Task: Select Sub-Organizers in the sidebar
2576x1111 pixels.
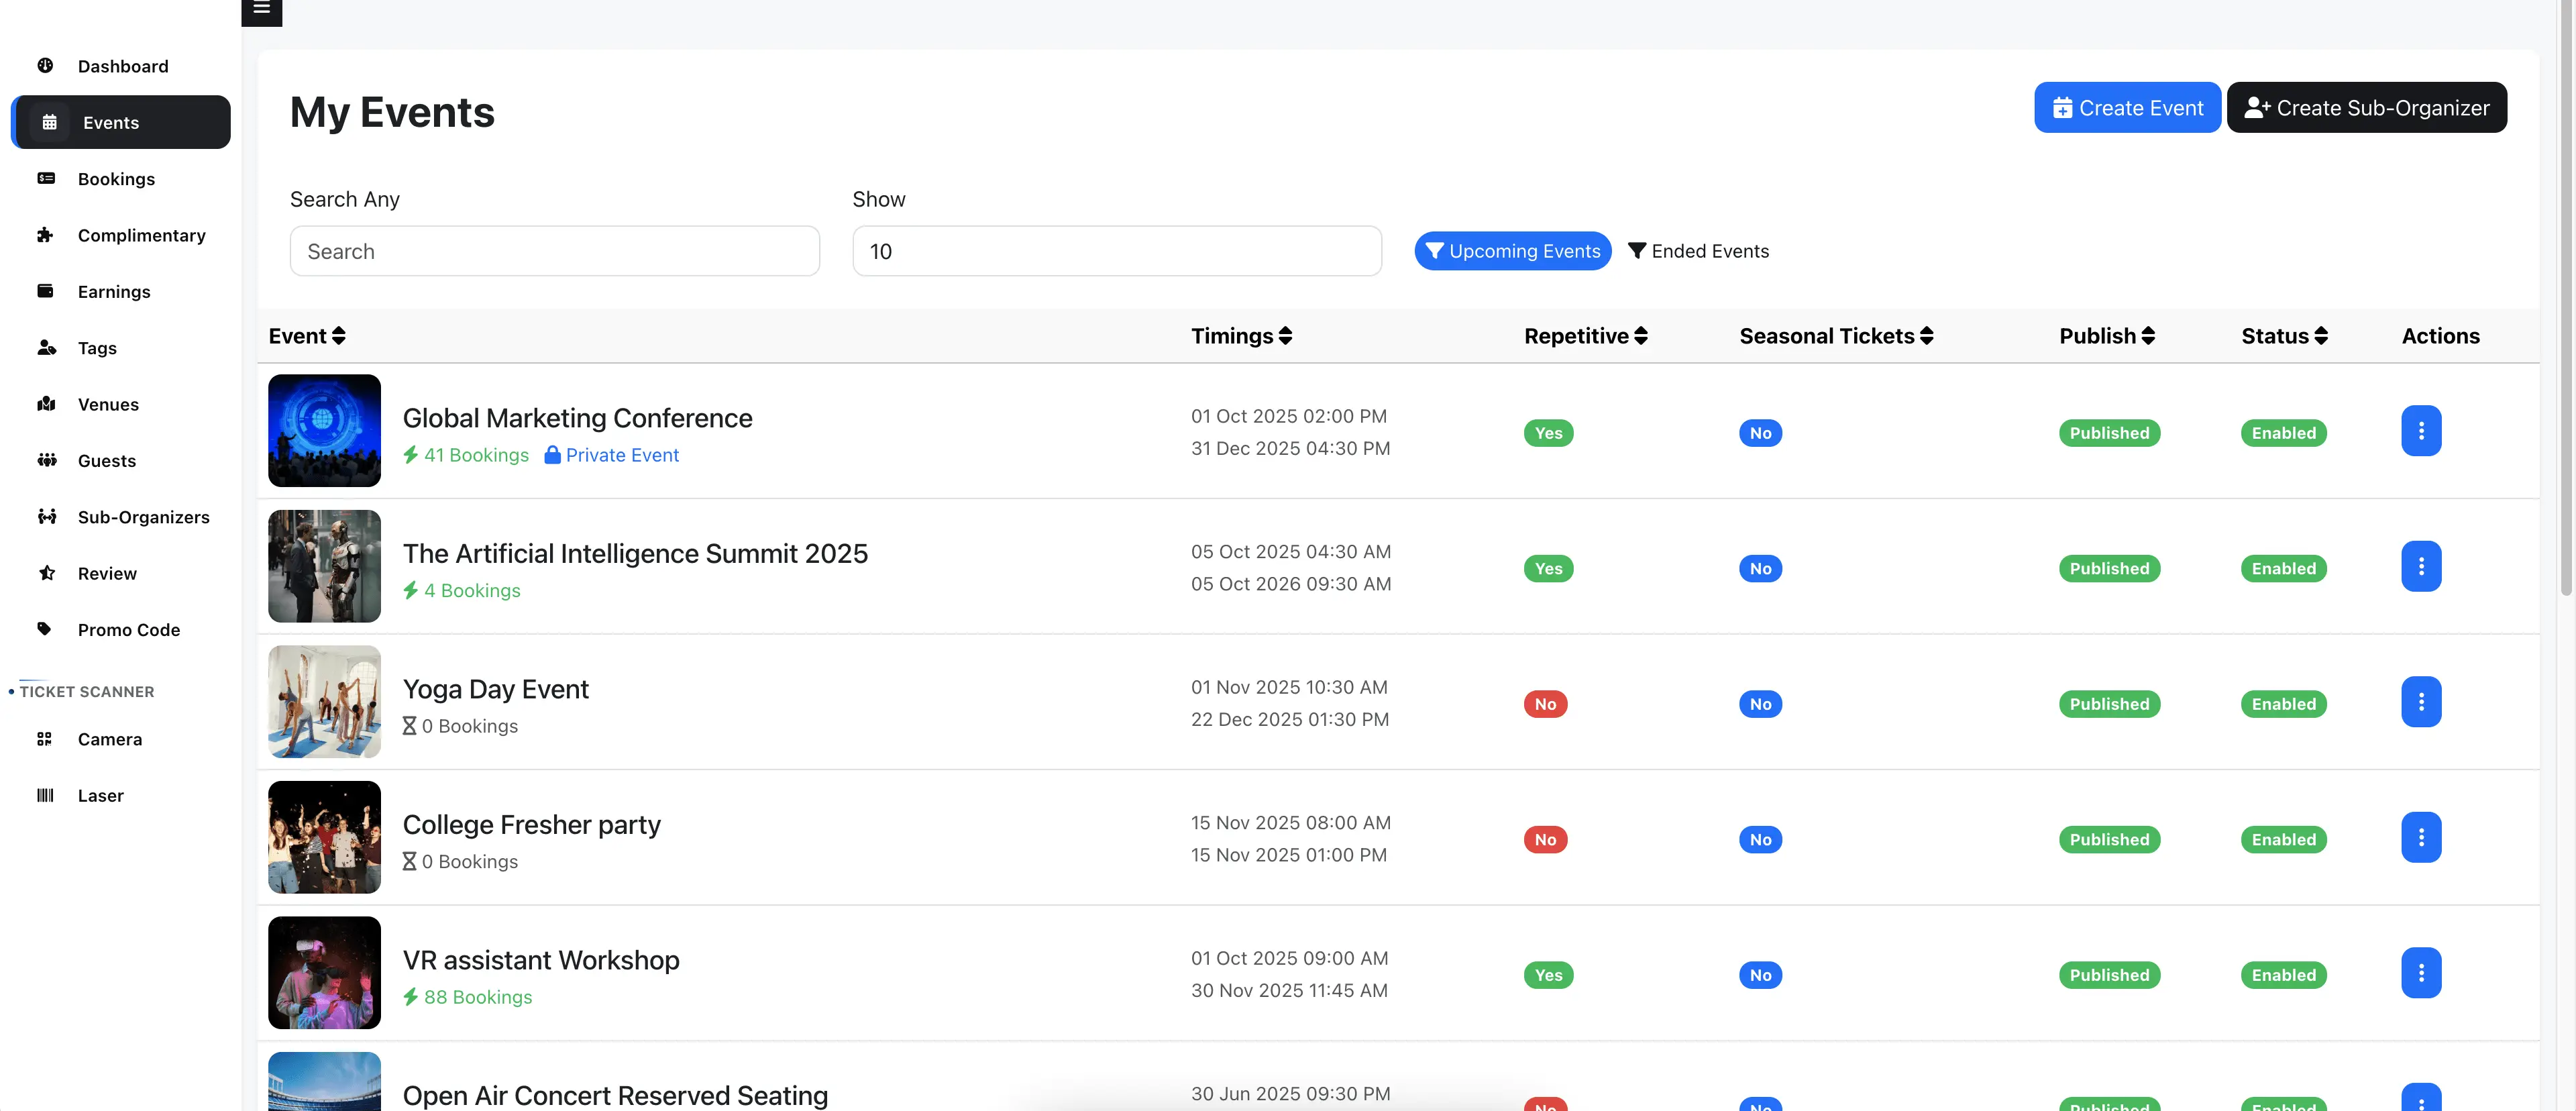Action: [x=143, y=517]
